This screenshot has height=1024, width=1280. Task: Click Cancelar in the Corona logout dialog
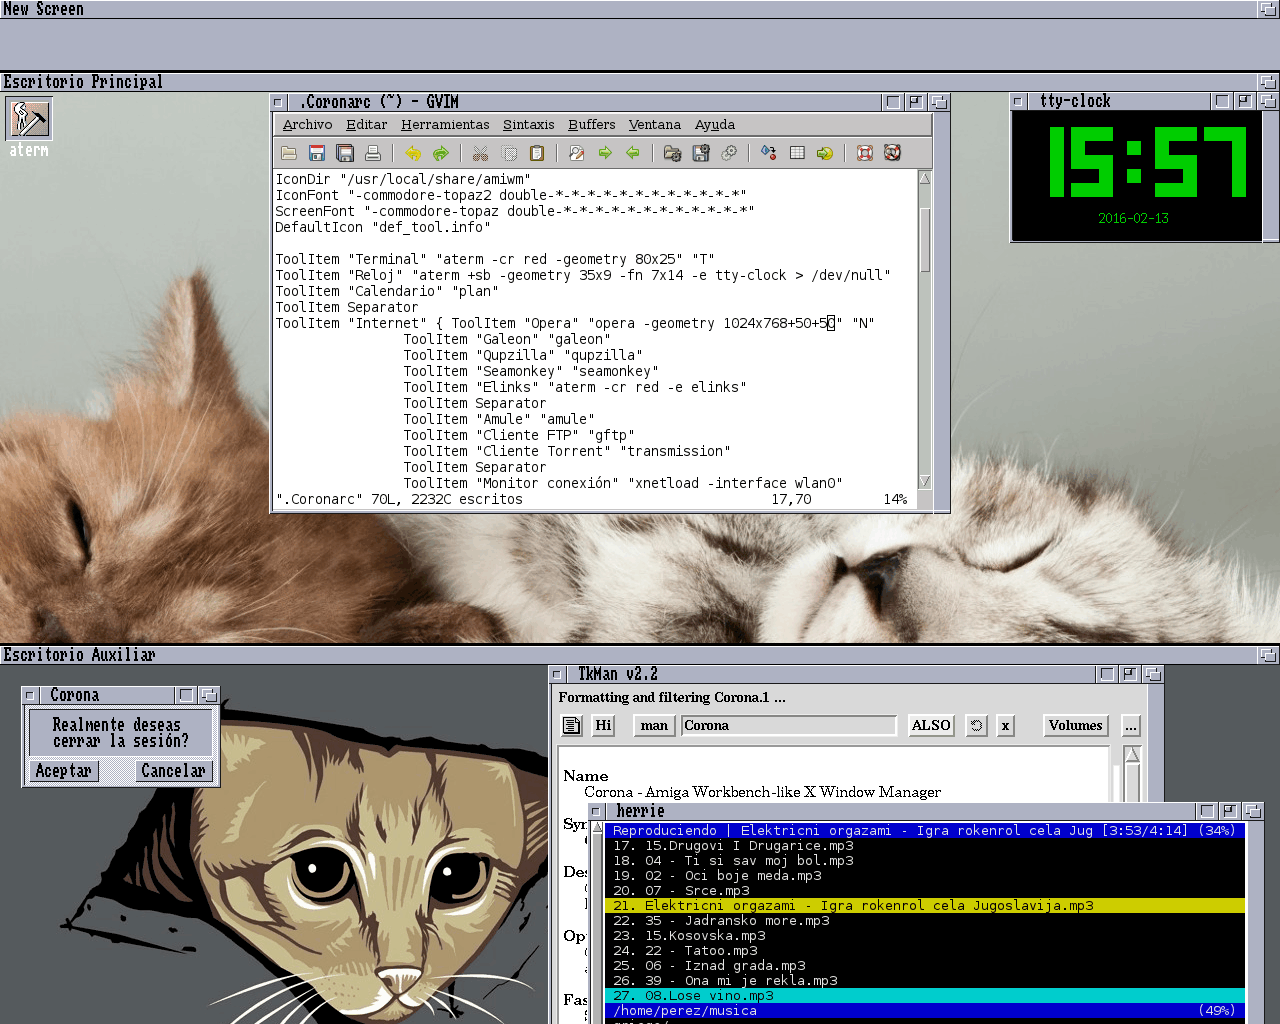click(x=173, y=771)
